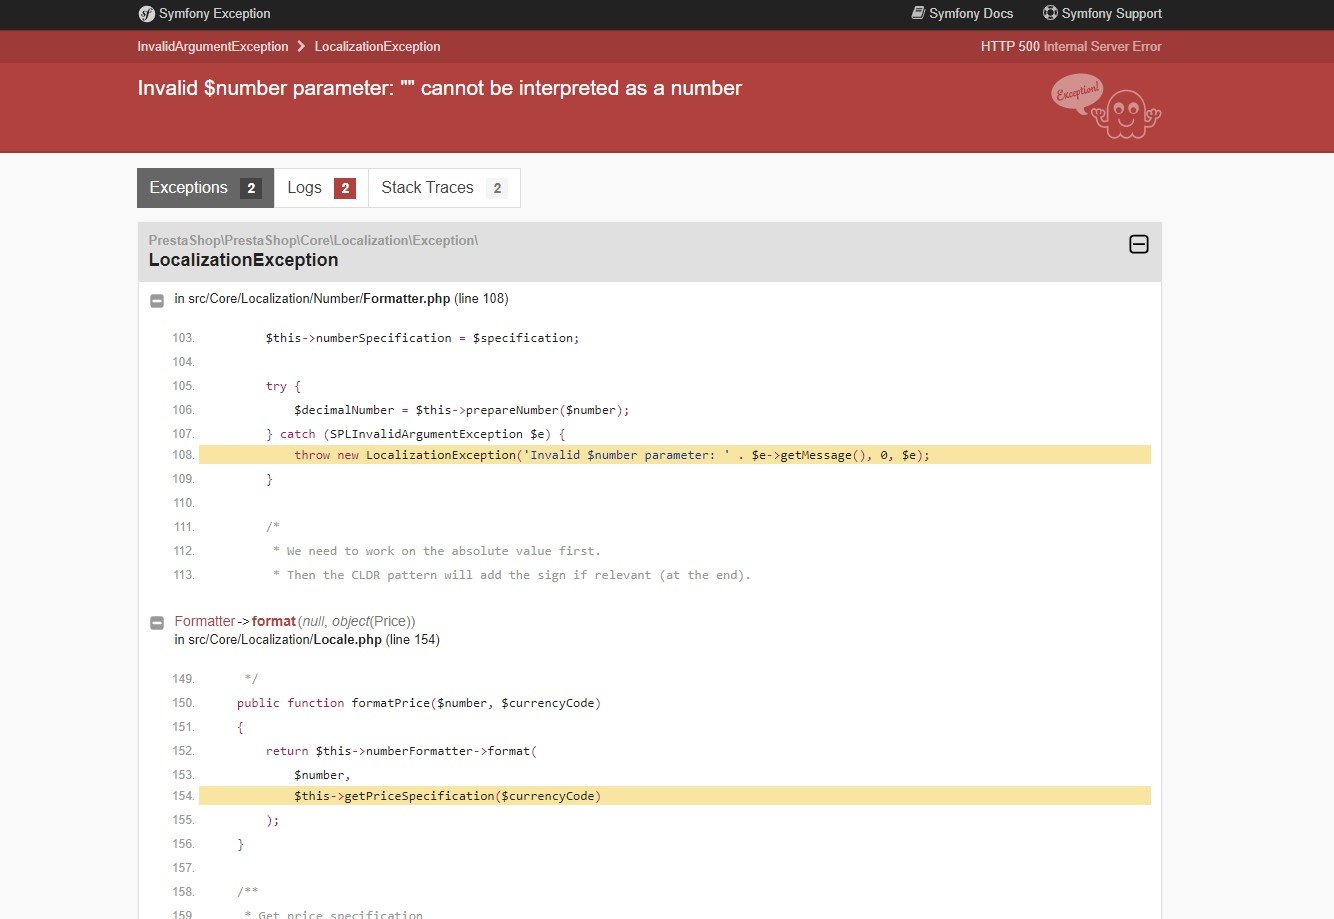The width and height of the screenshot is (1334, 919).
Task: Collapse the Formatter->format trace block
Action: point(157,623)
